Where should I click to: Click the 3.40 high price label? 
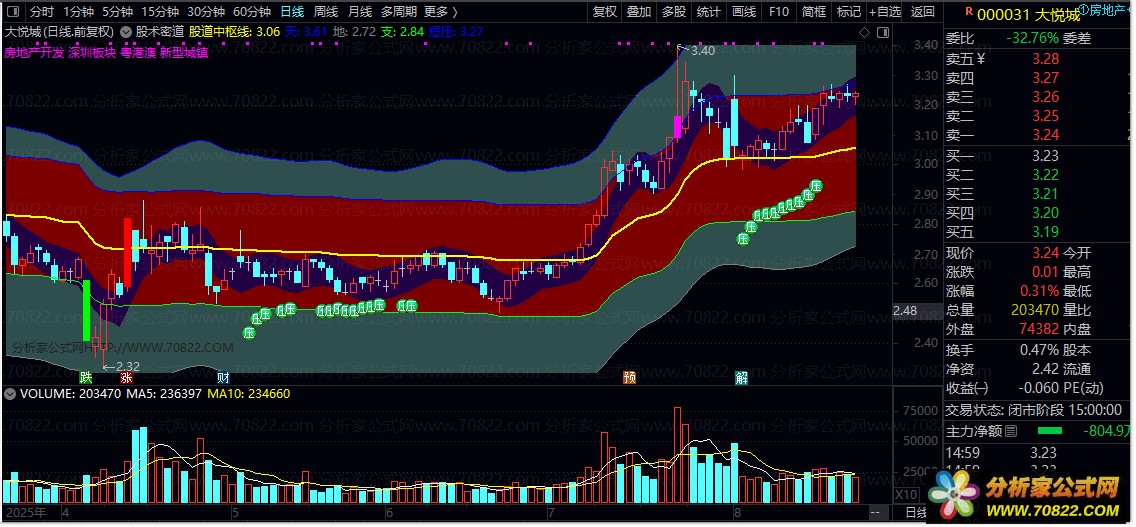click(x=703, y=51)
